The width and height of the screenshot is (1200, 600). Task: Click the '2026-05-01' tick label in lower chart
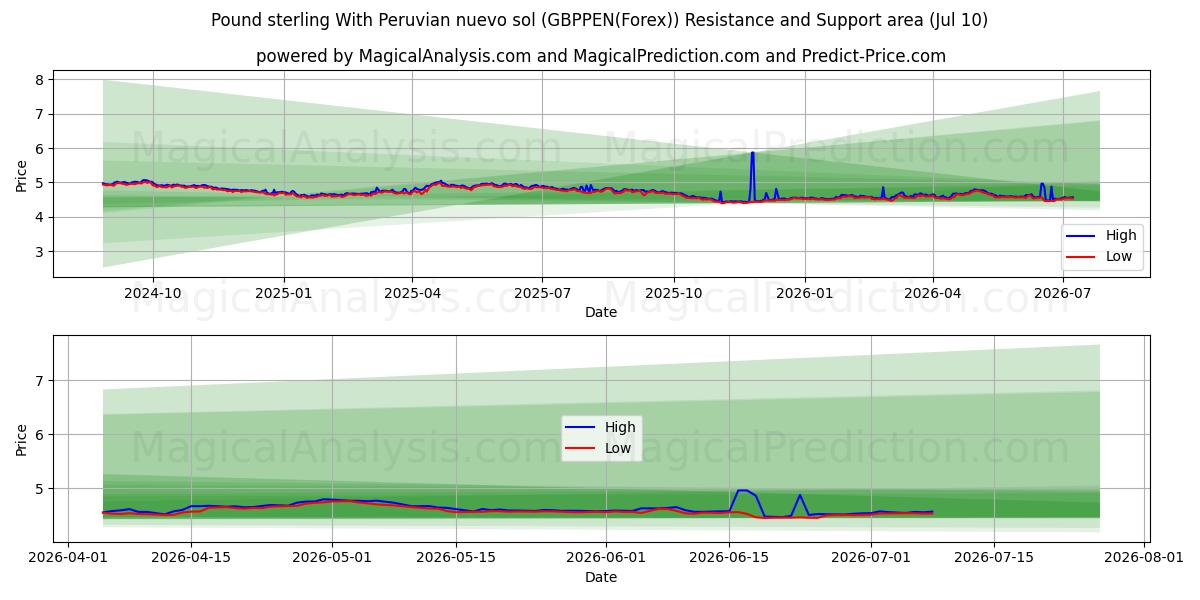332,557
